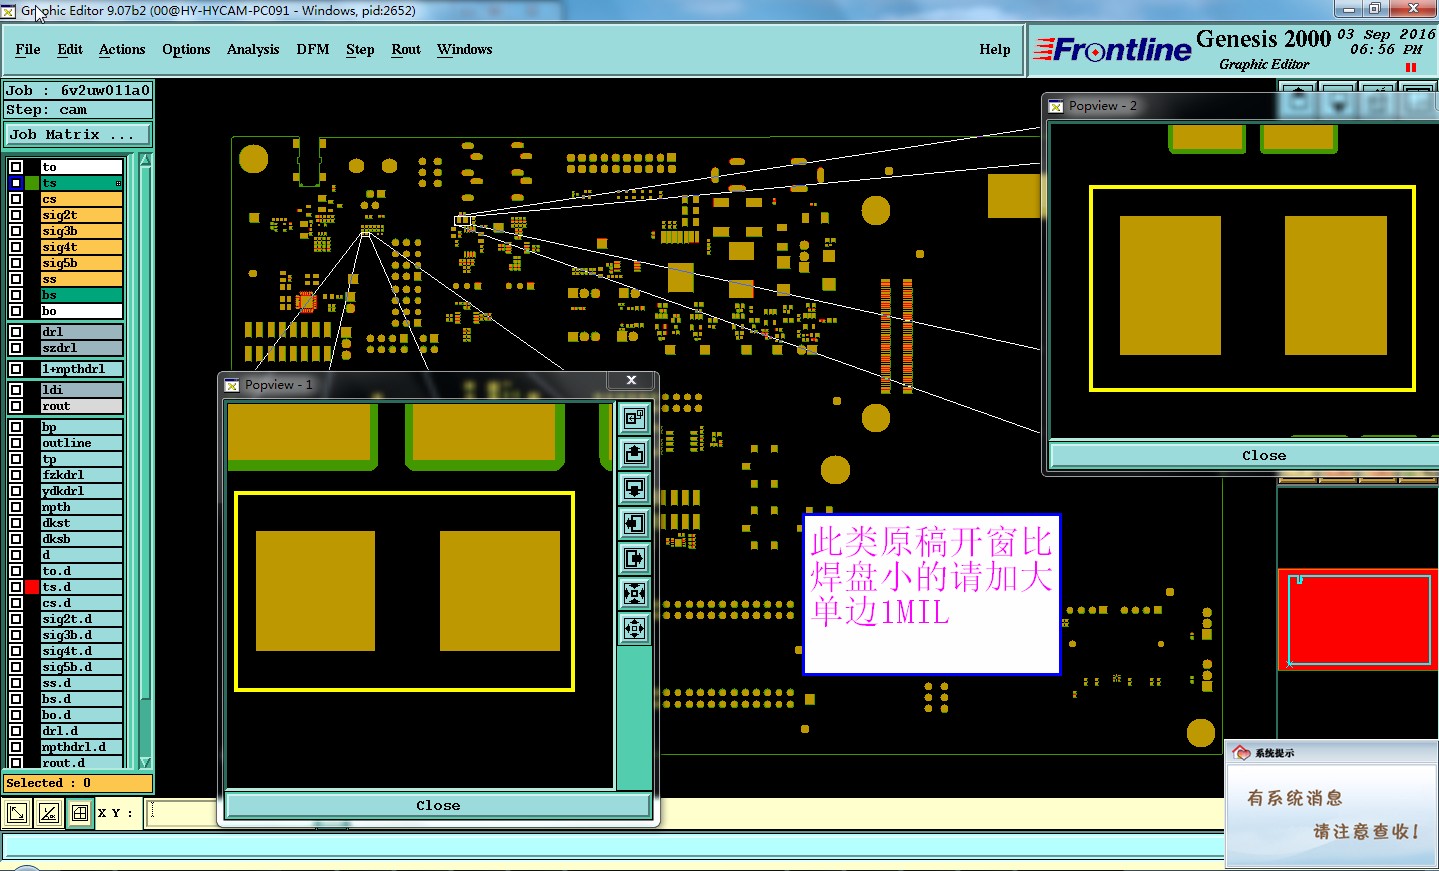The image size is (1439, 871).
Task: Click Close button in Popview 1
Action: (x=438, y=806)
